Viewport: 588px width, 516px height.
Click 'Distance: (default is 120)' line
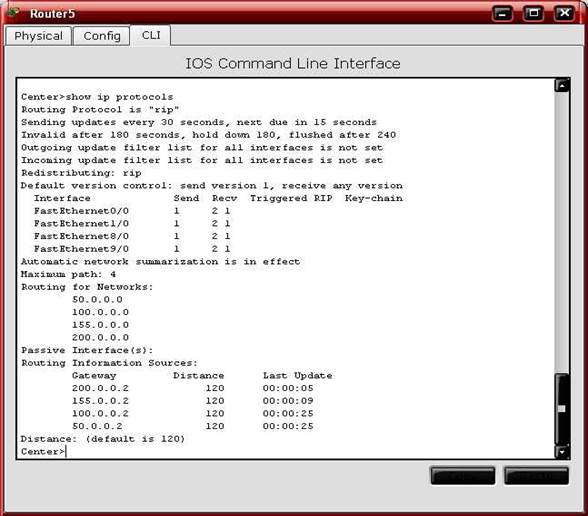pyautogui.click(x=103, y=439)
